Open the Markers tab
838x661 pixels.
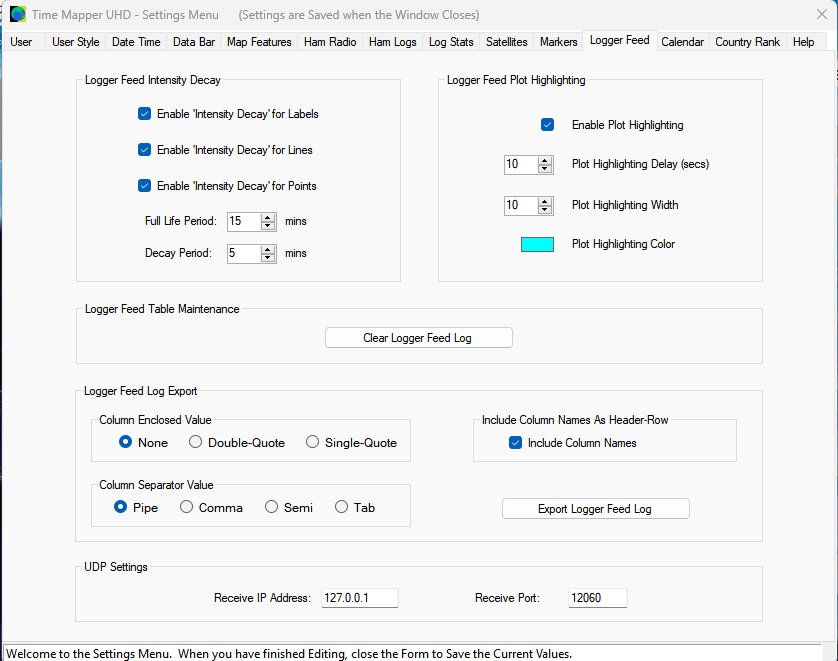click(x=558, y=42)
